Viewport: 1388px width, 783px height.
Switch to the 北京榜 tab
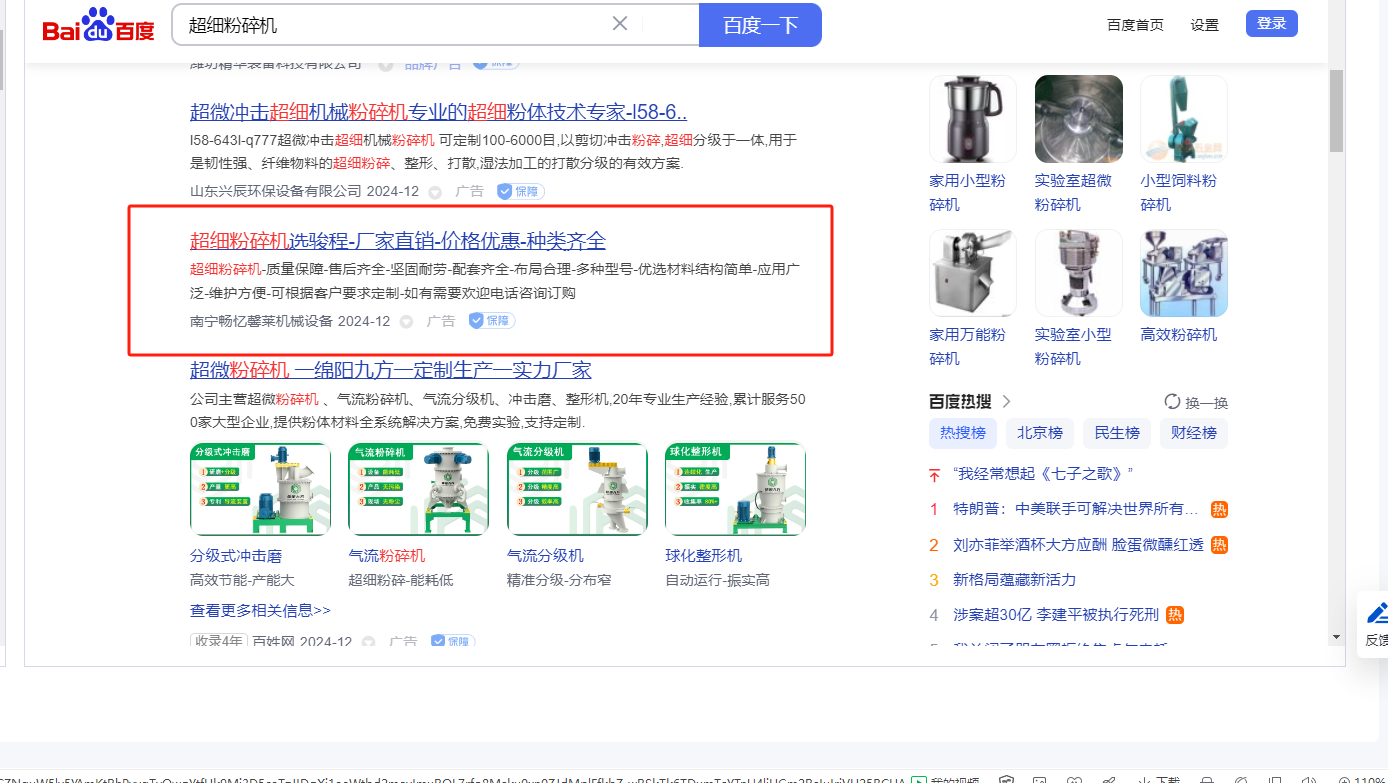pyautogui.click(x=1040, y=433)
